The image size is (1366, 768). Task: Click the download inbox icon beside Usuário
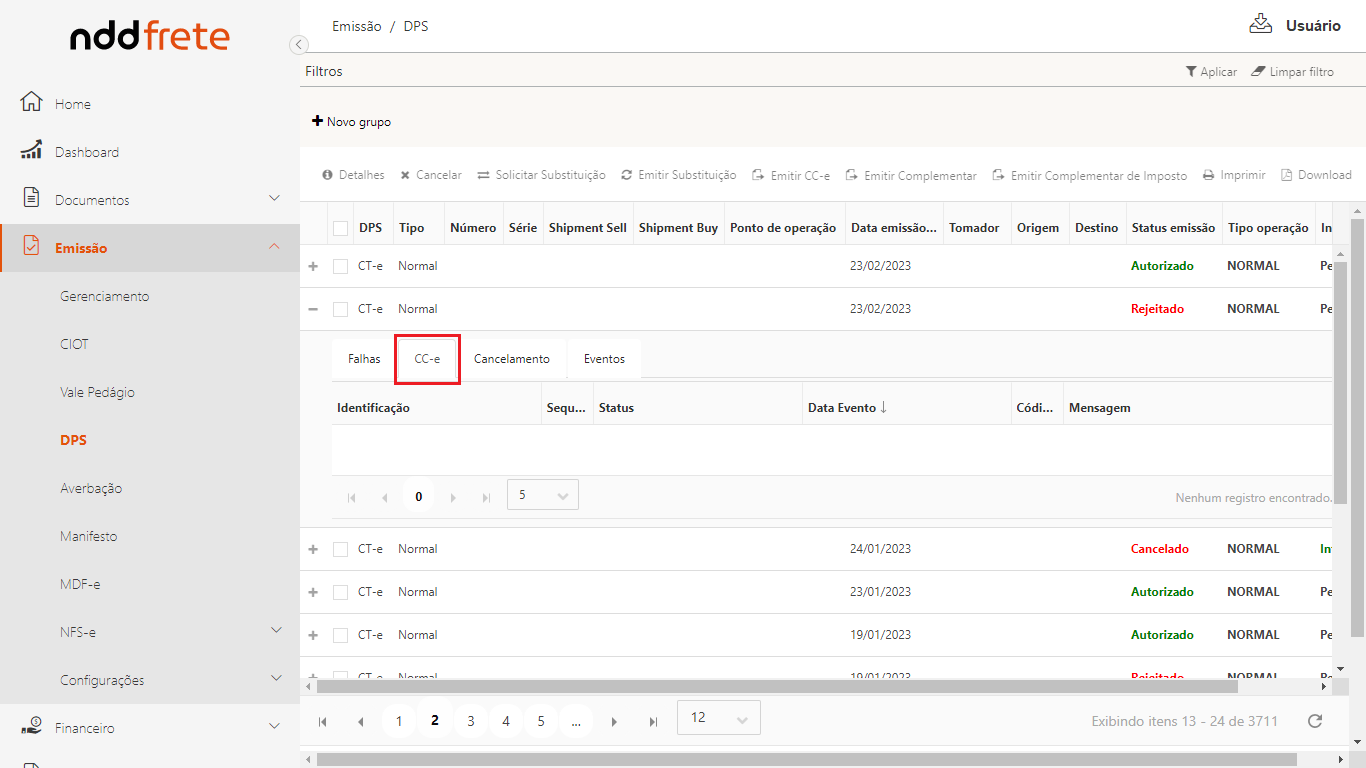(1260, 25)
